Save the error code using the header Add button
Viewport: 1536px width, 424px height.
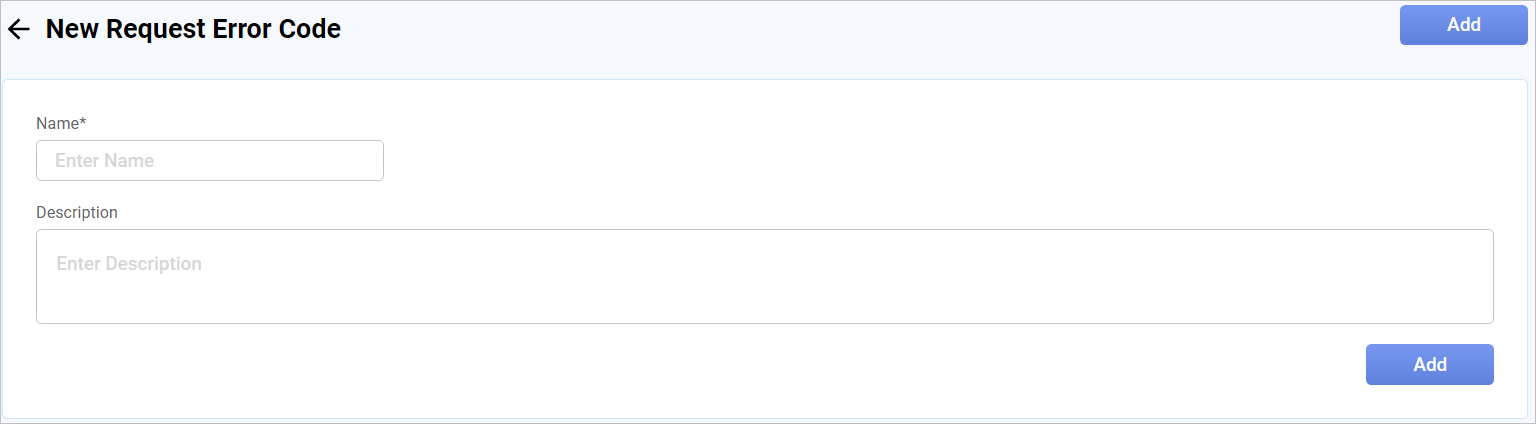(1463, 25)
